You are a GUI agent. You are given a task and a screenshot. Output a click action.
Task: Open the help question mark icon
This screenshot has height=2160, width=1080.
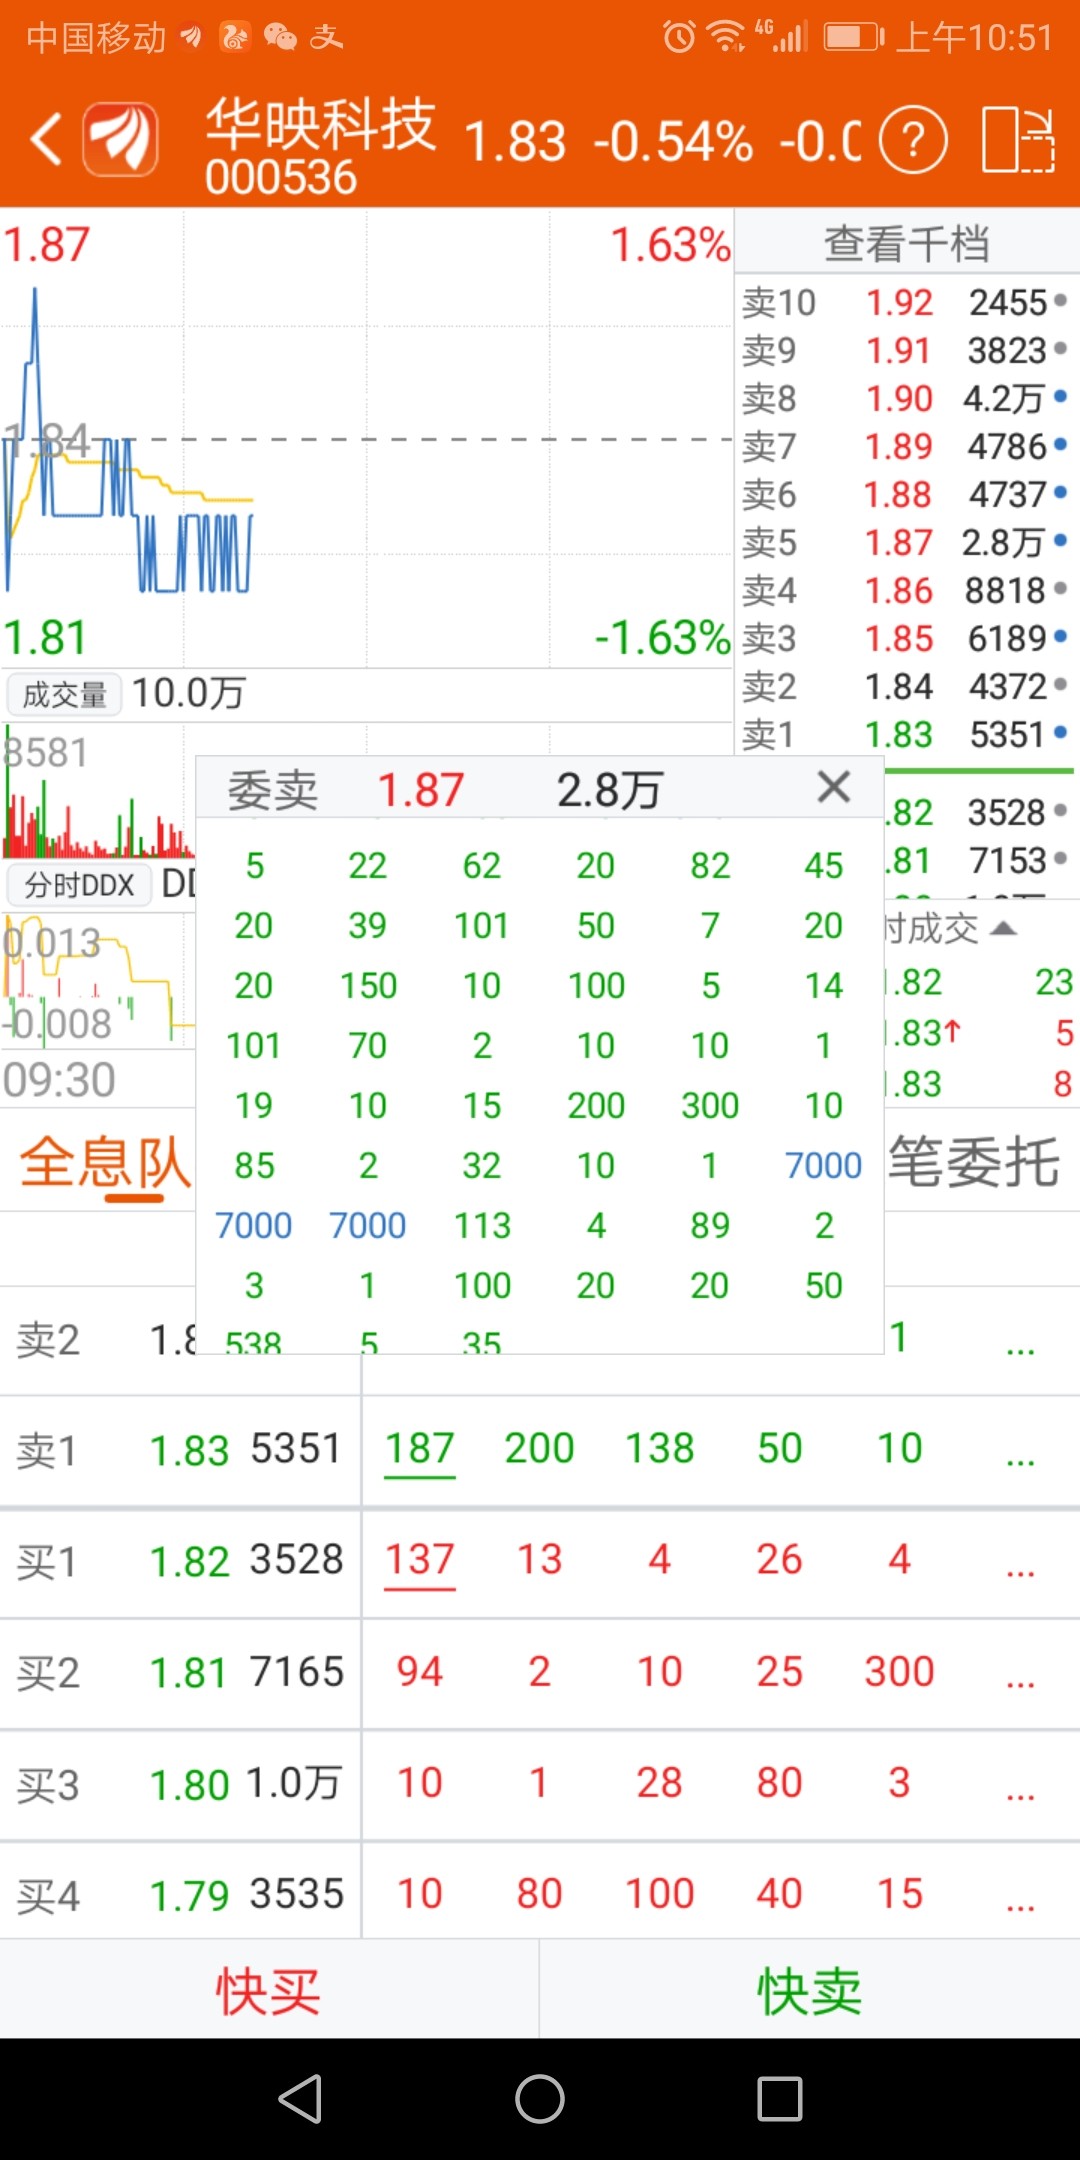point(913,139)
